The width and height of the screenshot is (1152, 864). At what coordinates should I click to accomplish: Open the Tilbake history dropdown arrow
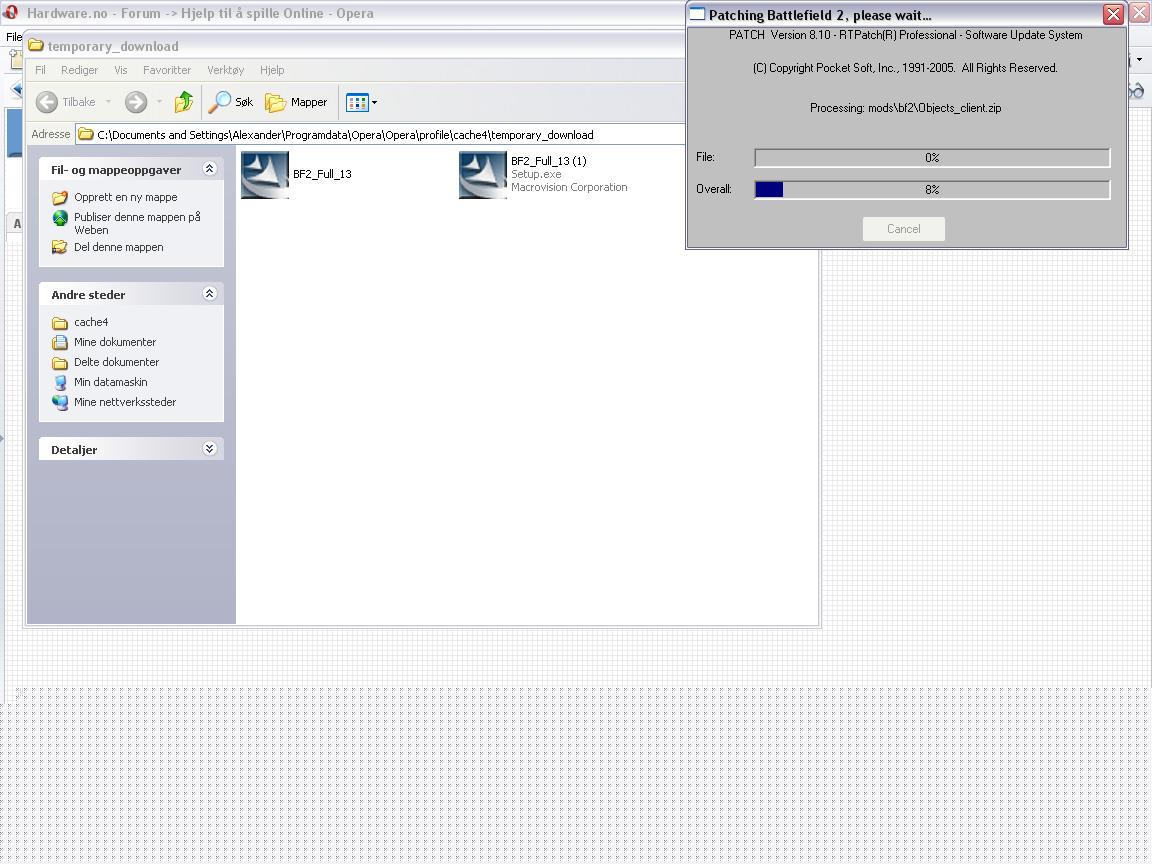point(108,102)
